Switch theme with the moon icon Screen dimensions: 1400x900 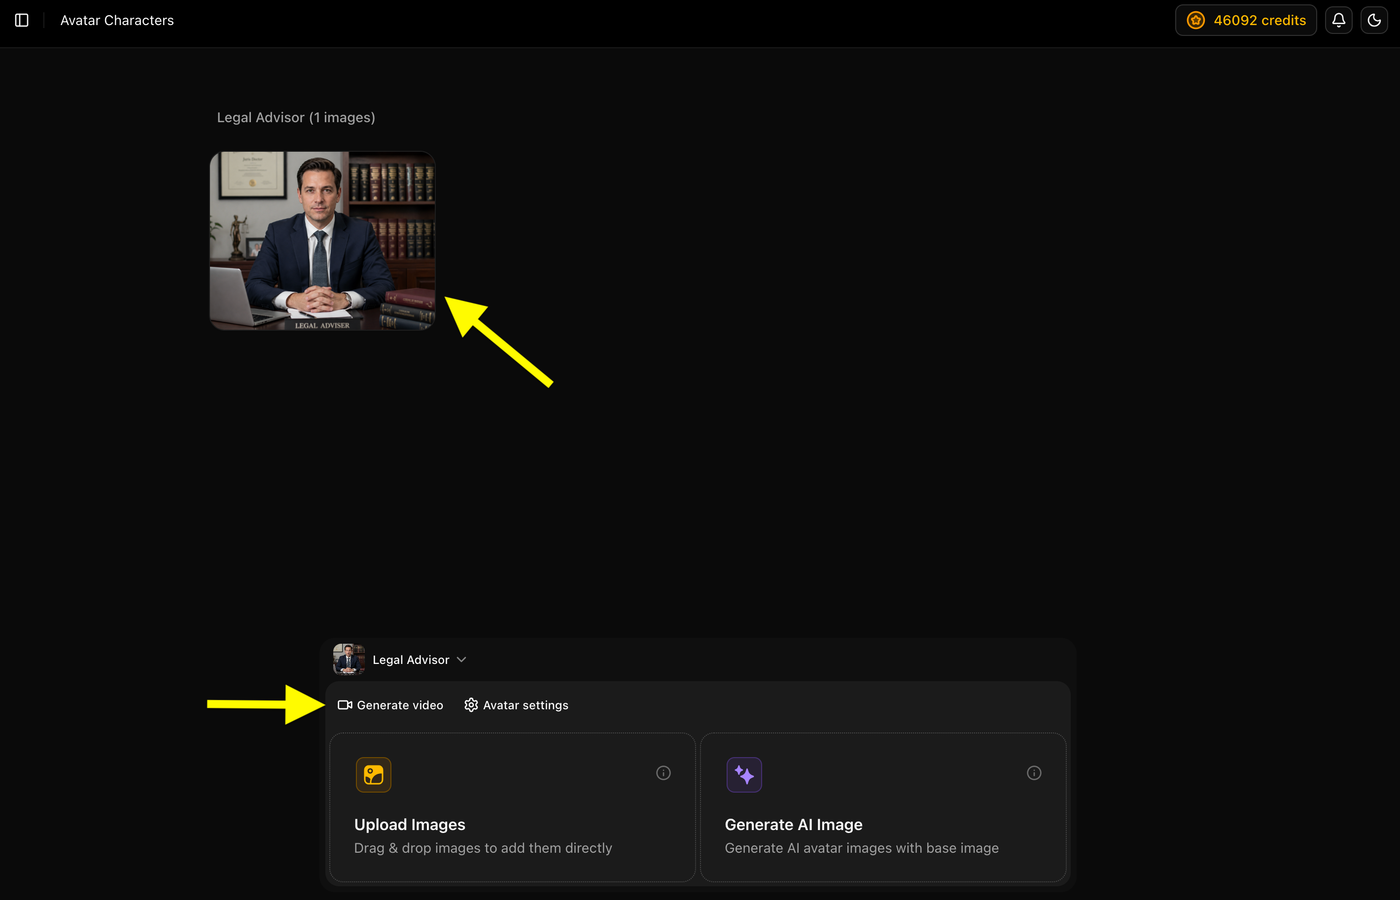point(1374,20)
